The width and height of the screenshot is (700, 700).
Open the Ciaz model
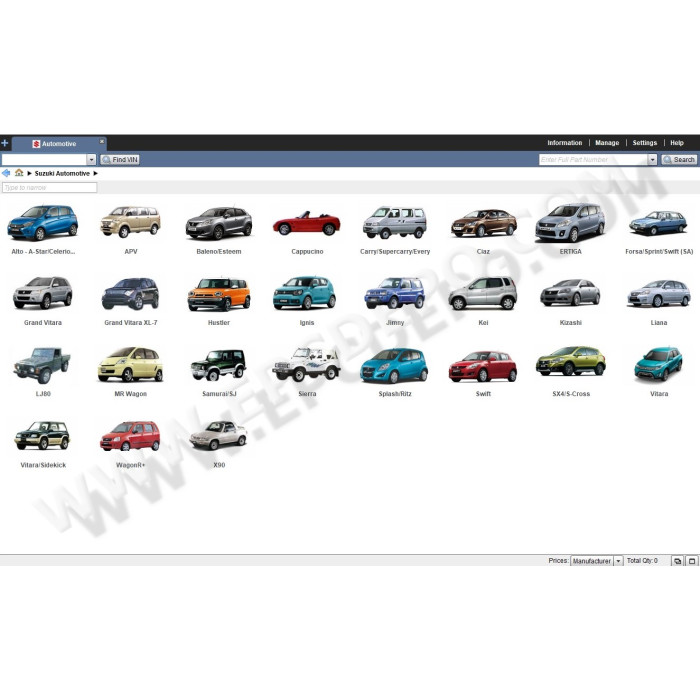483,229
